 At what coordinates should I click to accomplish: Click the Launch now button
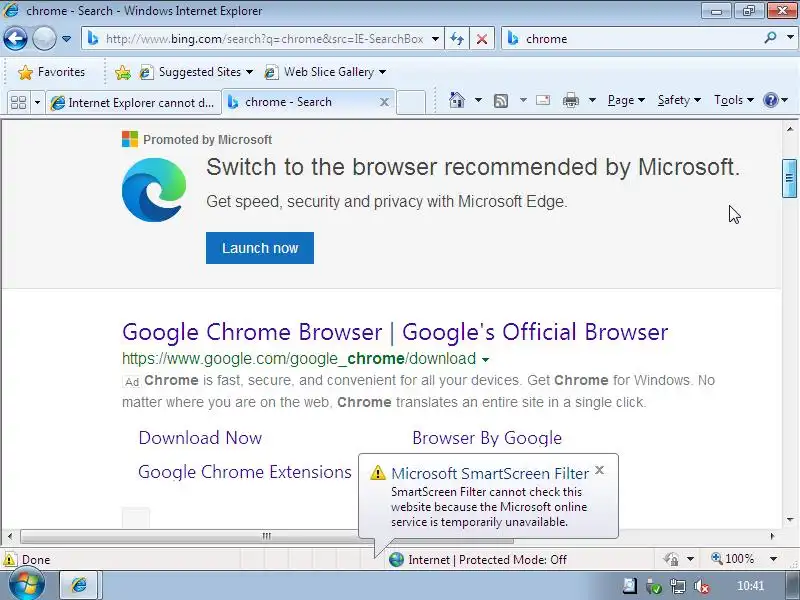260,248
